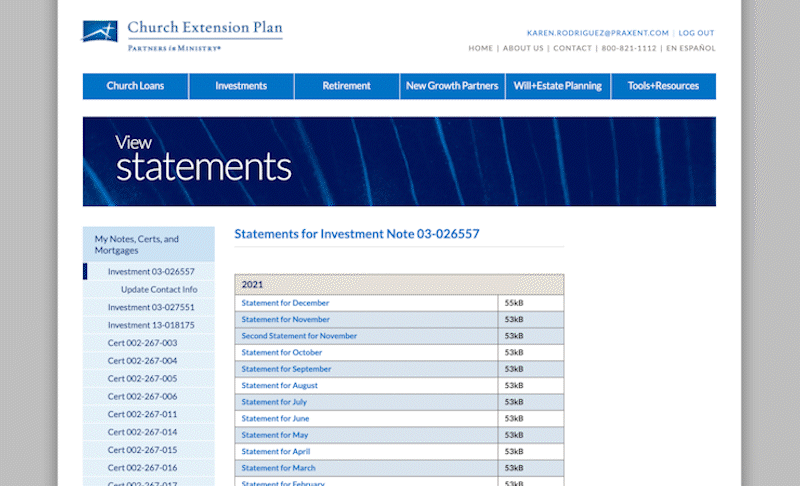Viewport: 800px width, 486px height.
Task: Select Cert 002-267-015
Action: click(x=148, y=450)
